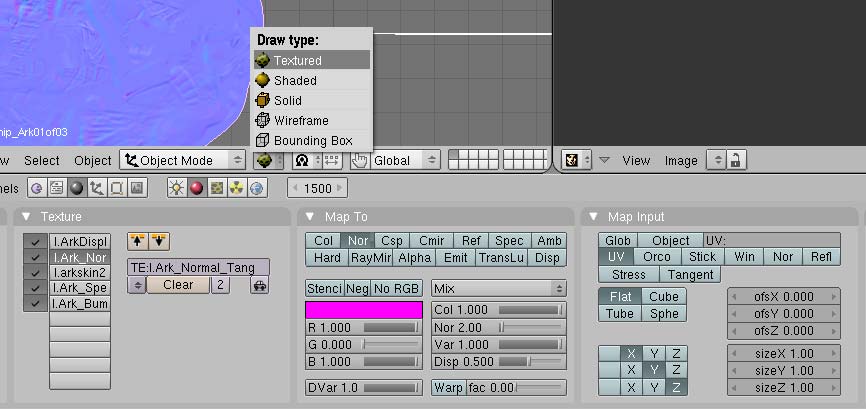This screenshot has height=410, width=866.
Task: Click the rotation pivot icon
Action: tap(302, 161)
